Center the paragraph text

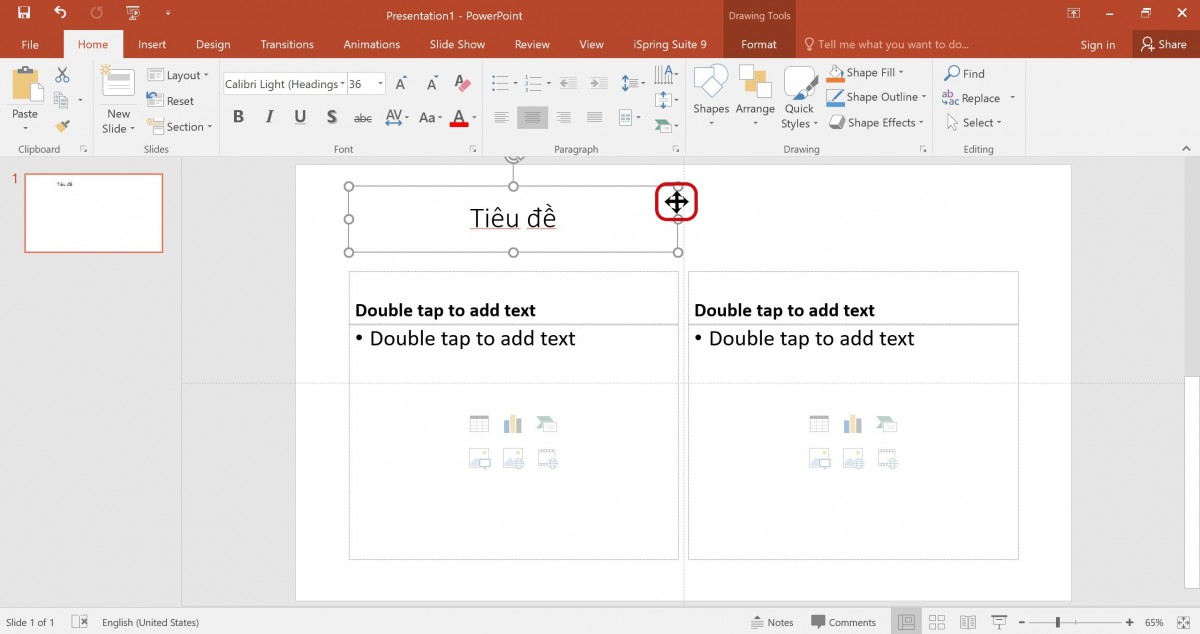pyautogui.click(x=533, y=117)
